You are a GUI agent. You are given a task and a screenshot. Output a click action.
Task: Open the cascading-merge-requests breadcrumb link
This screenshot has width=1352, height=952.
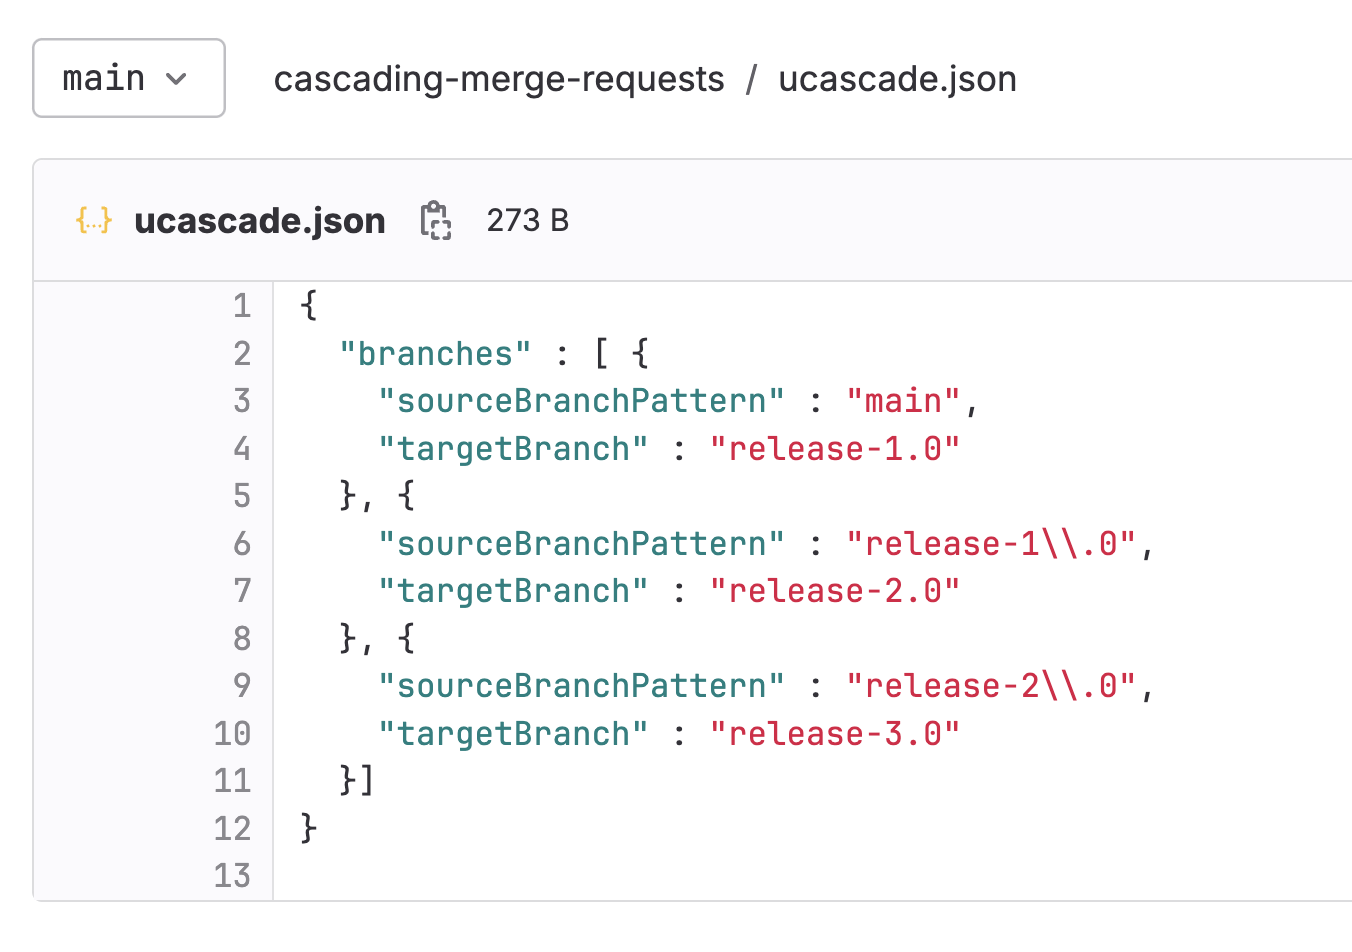499,79
